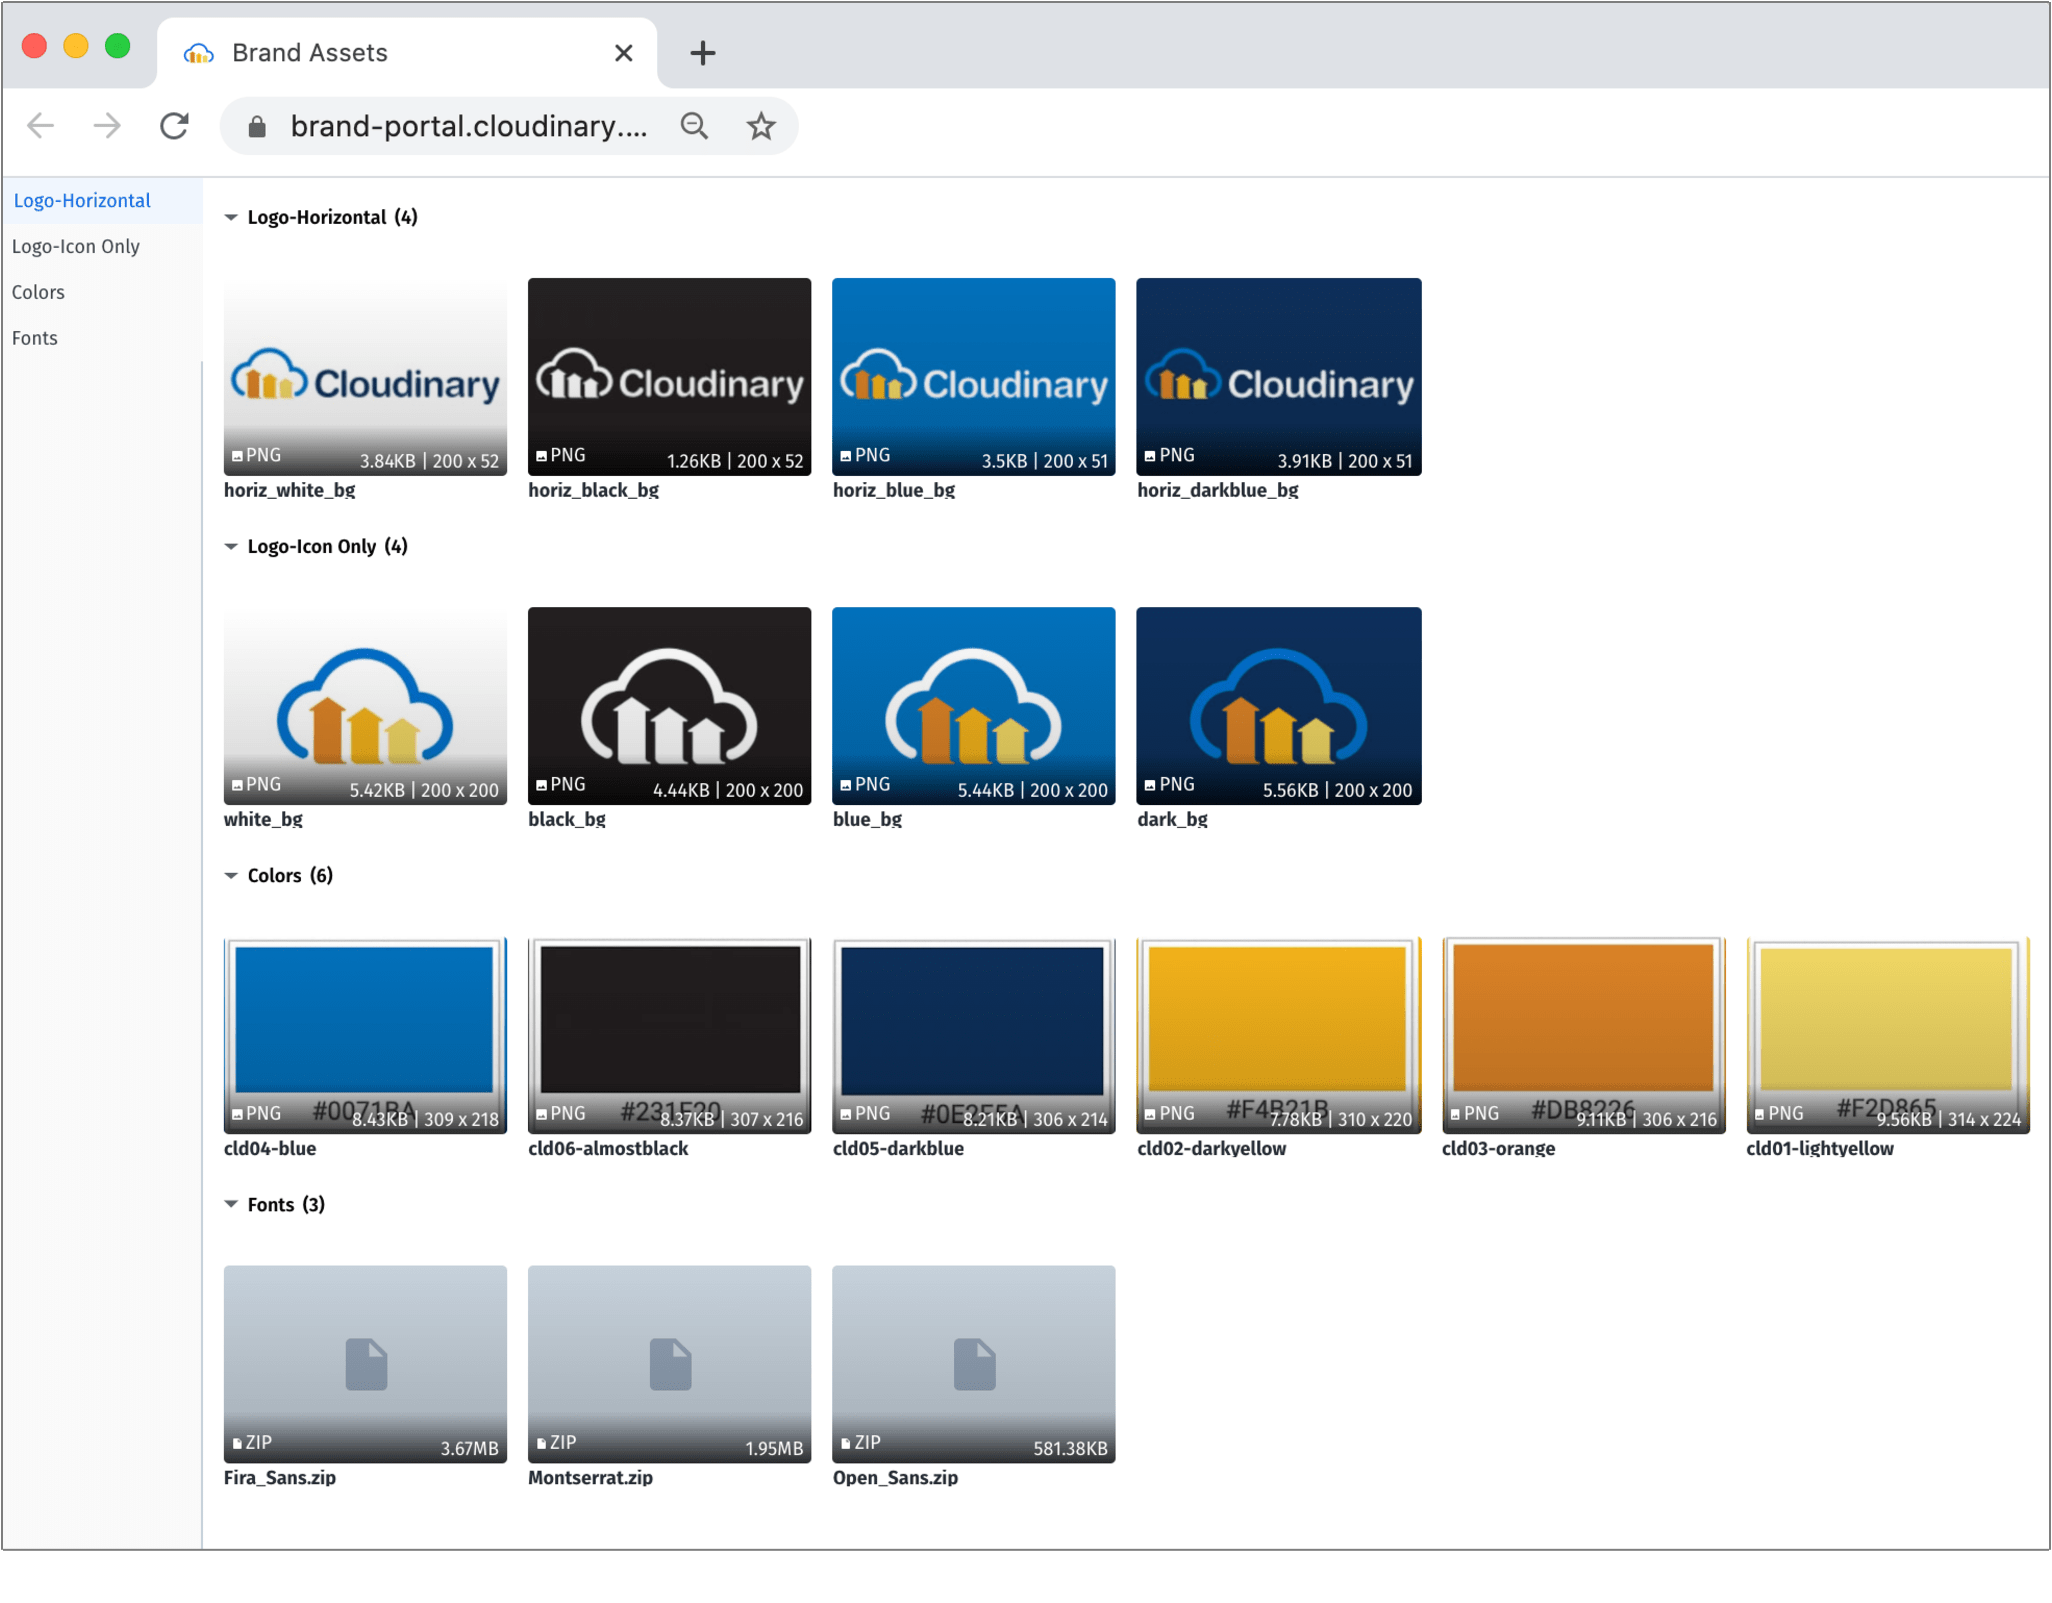Click the zoom magnifier icon in address bar
Image resolution: width=2052 pixels, height=1603 pixels.
tap(694, 126)
